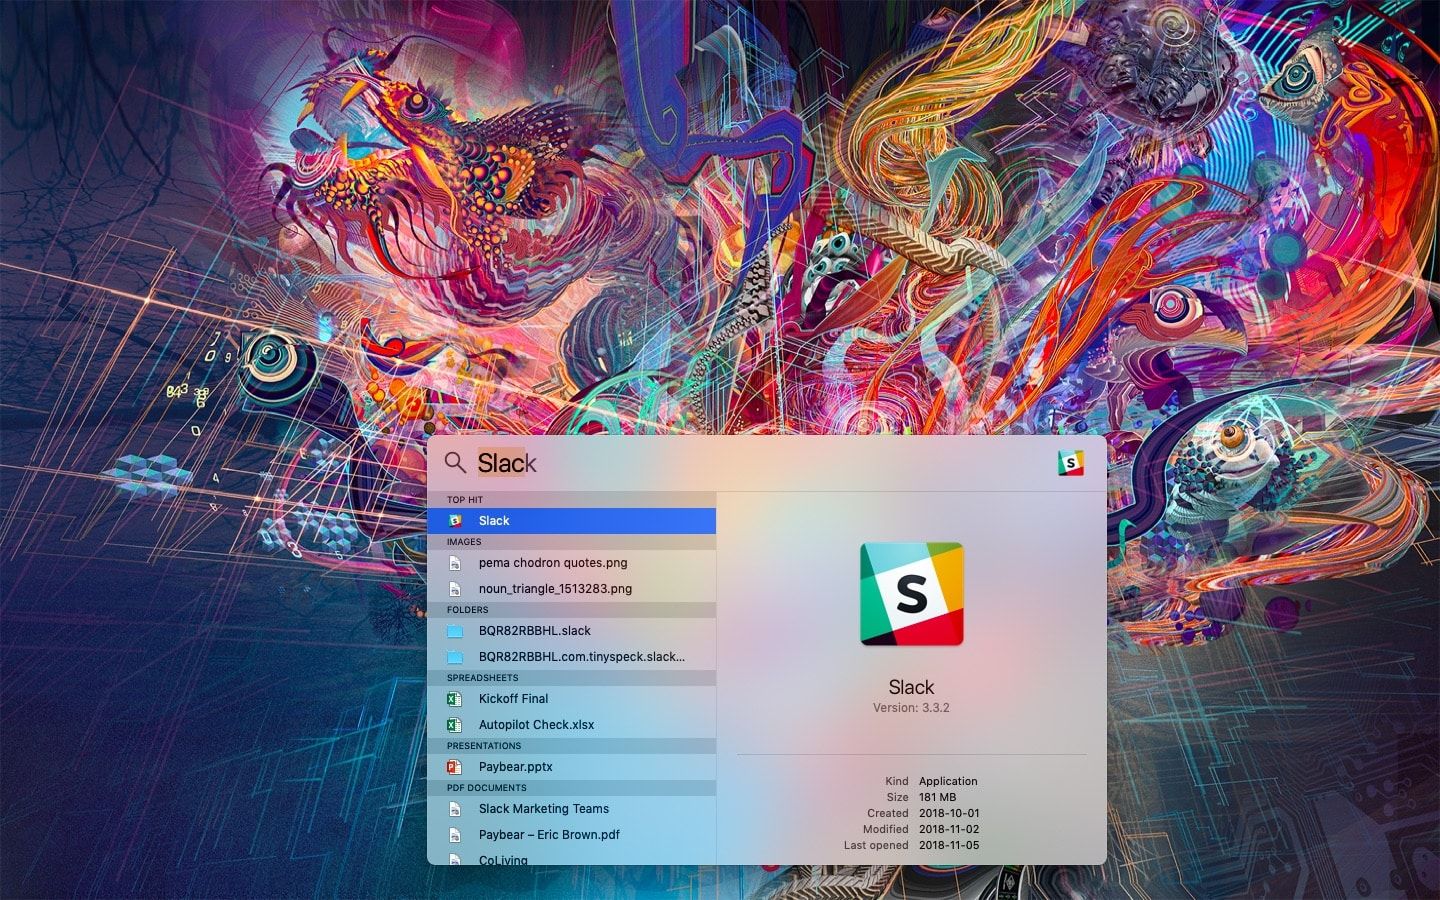Select pema chodron quotes.png result

tap(571, 563)
